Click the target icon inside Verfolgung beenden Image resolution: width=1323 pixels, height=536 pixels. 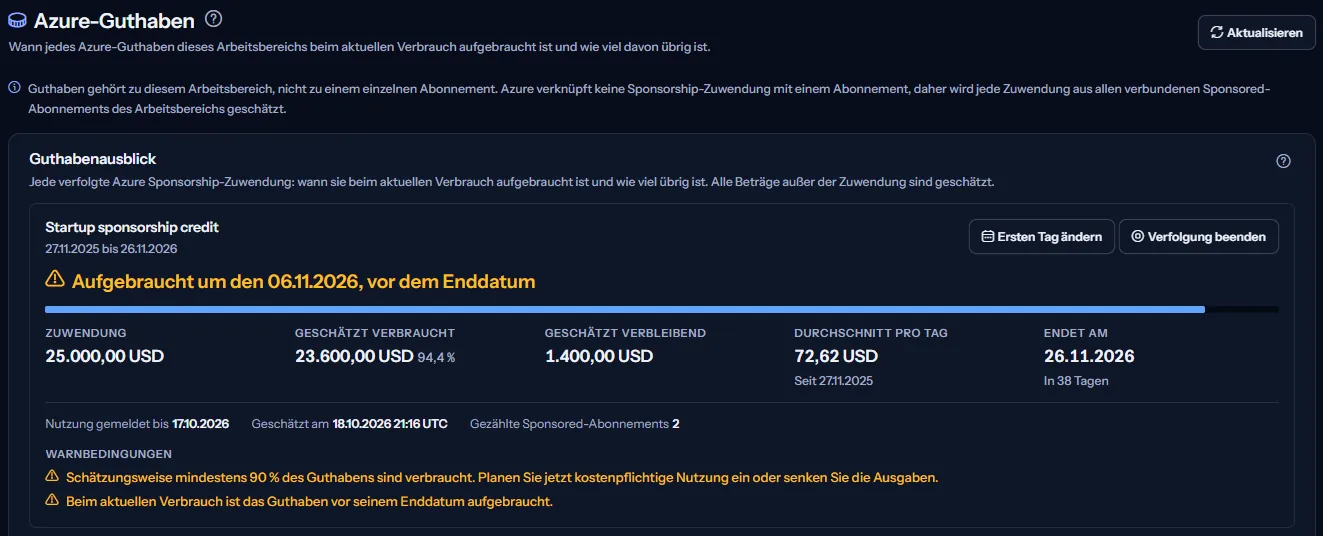tap(1137, 237)
